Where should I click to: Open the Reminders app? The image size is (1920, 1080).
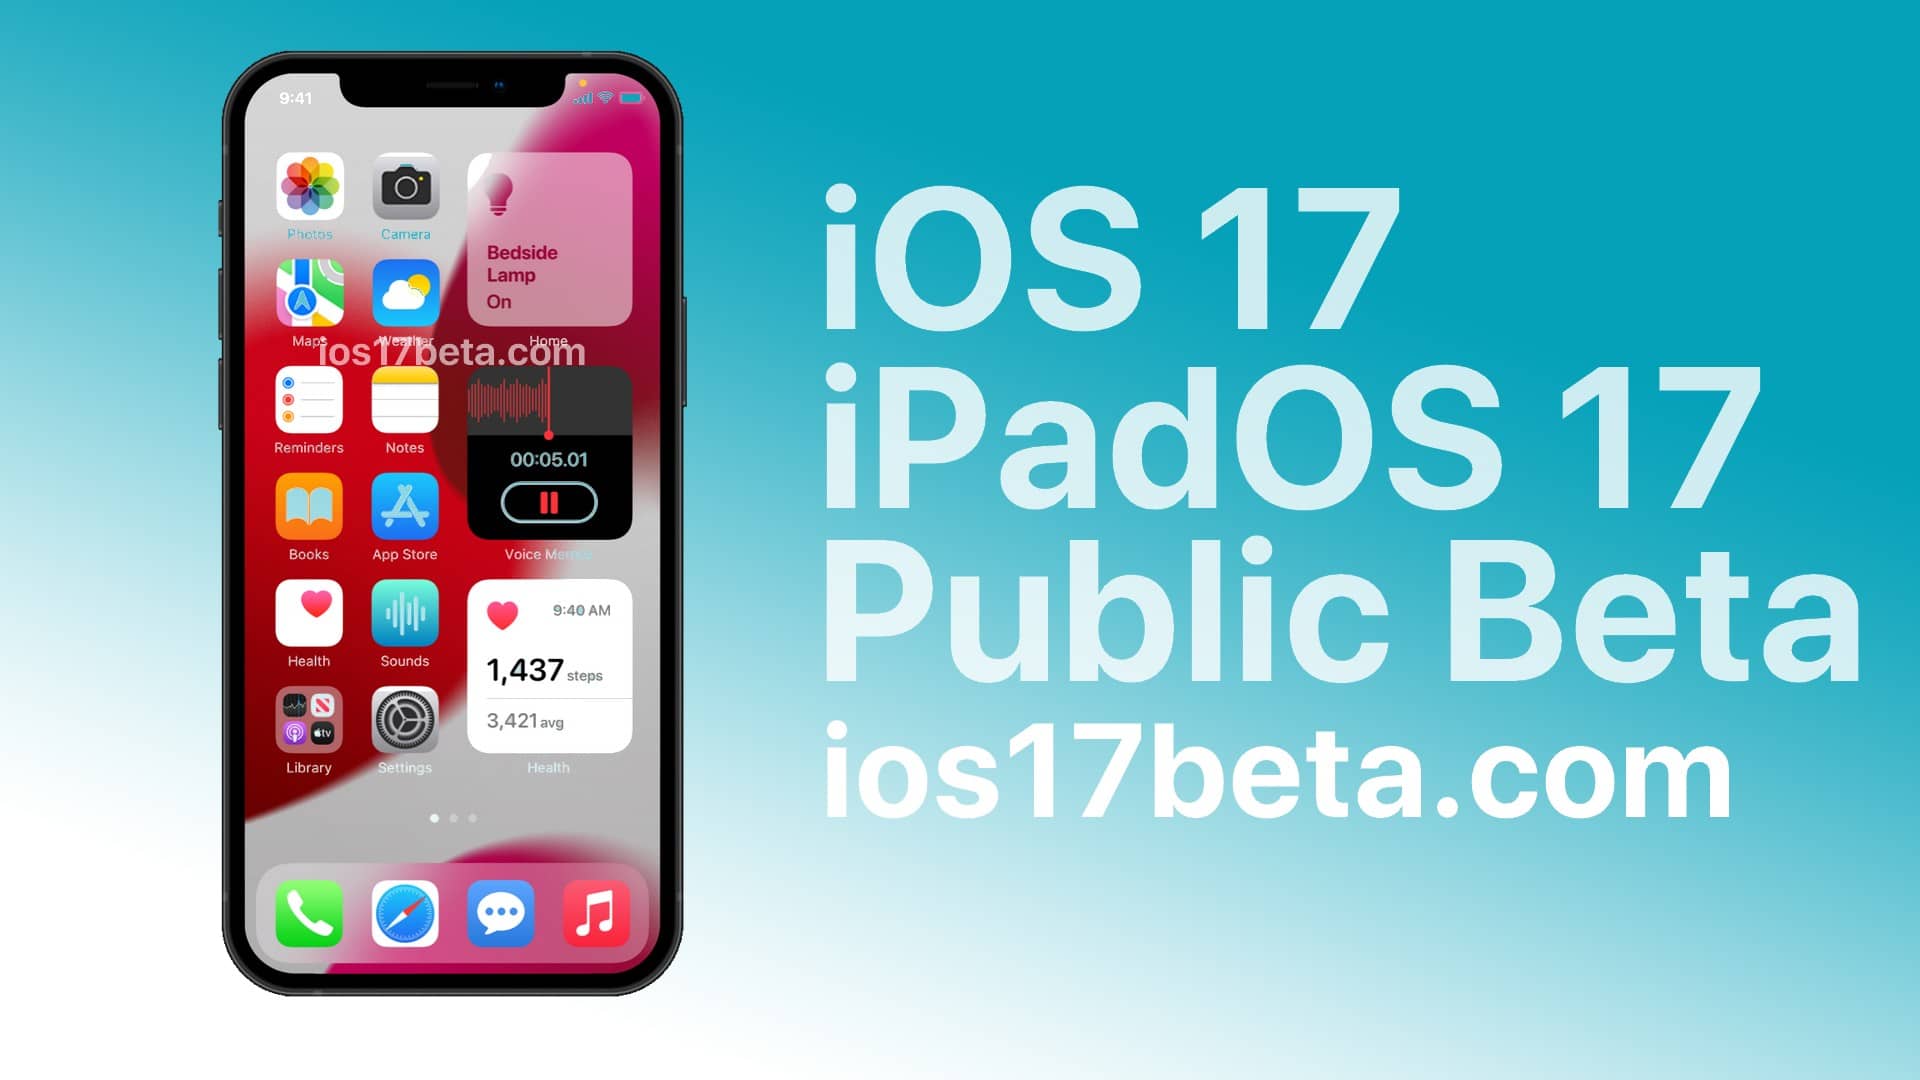(x=307, y=402)
